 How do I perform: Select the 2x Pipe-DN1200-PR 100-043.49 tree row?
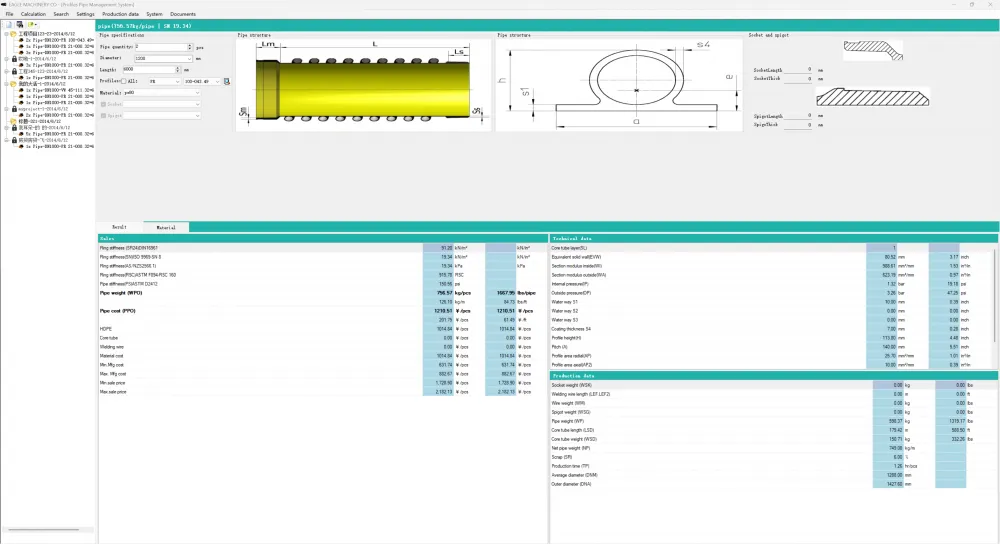coord(59,40)
